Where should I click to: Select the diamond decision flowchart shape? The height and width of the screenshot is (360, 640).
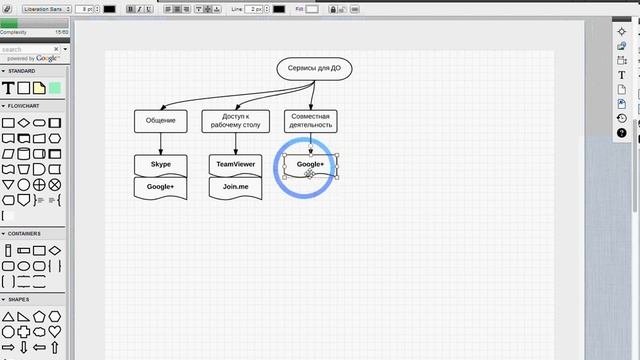[x=24, y=122]
